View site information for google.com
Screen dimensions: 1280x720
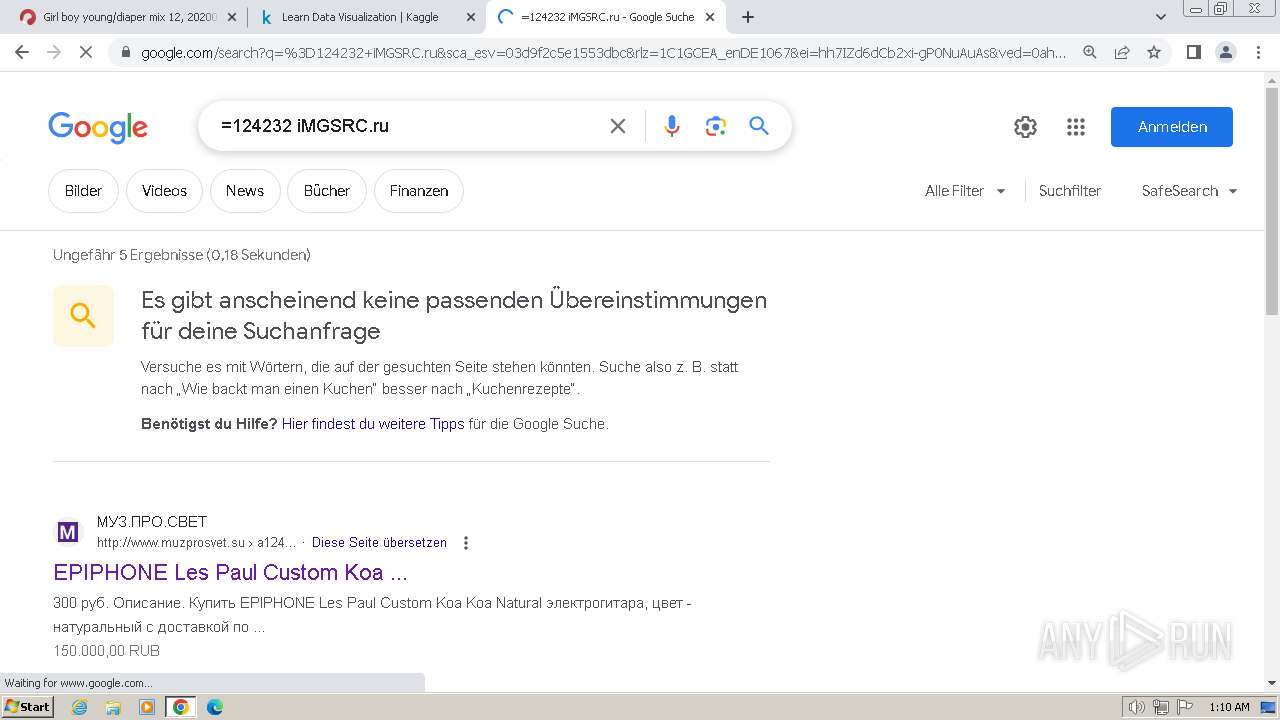pyautogui.click(x=125, y=52)
